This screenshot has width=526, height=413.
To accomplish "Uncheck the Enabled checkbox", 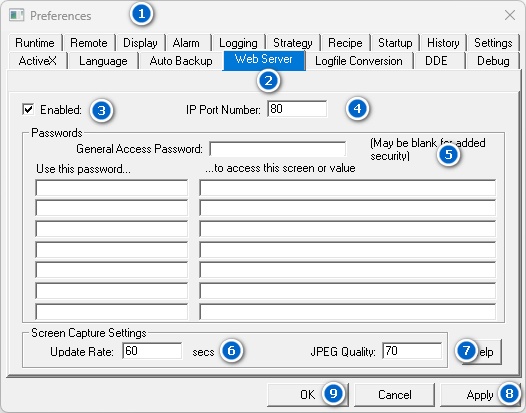I will click(29, 109).
